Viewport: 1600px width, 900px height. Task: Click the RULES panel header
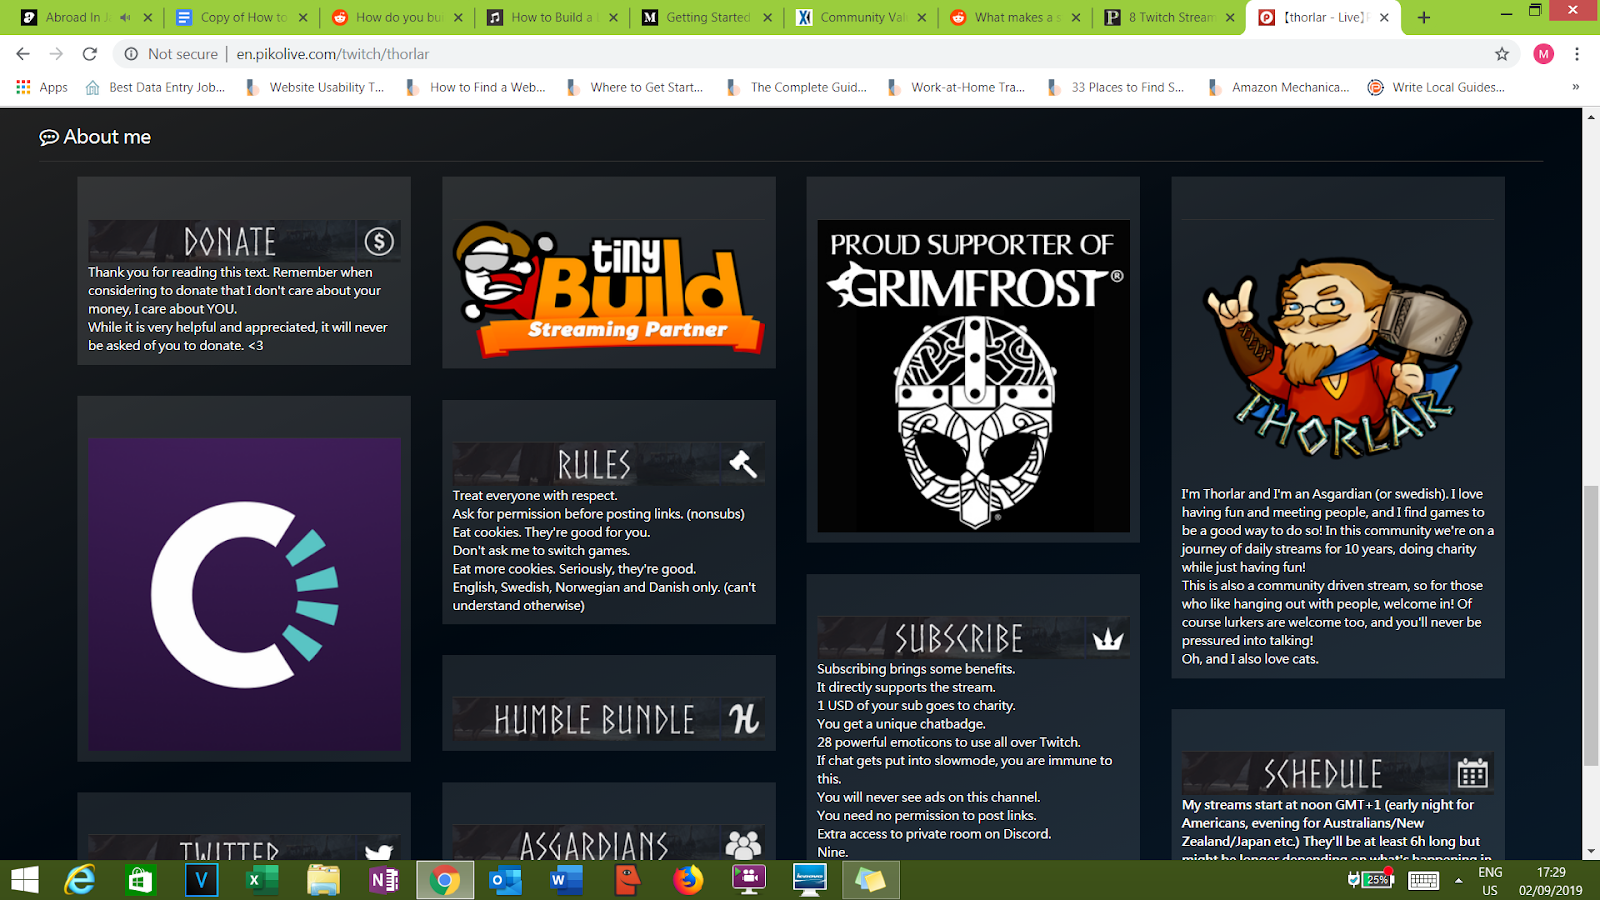pyautogui.click(x=609, y=464)
